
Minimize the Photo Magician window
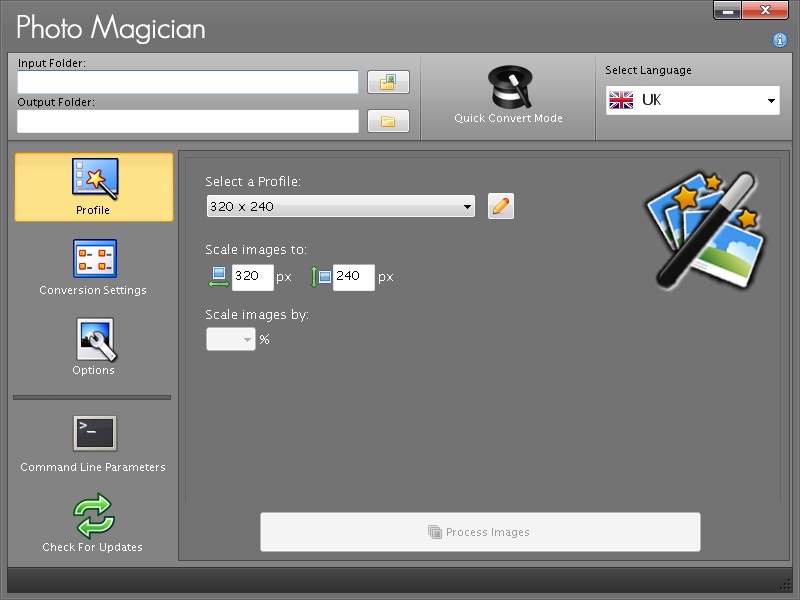(728, 10)
